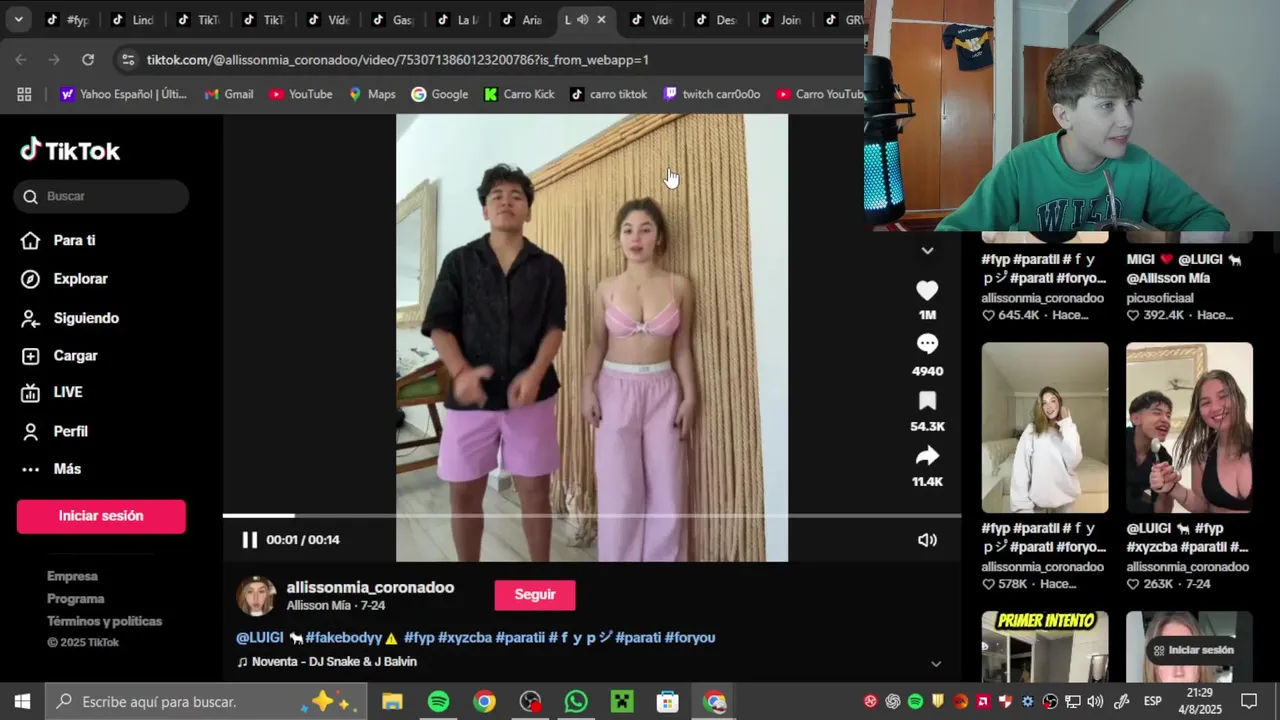1280x720 pixels.
Task: Reload the page in Chrome
Action: [x=88, y=60]
